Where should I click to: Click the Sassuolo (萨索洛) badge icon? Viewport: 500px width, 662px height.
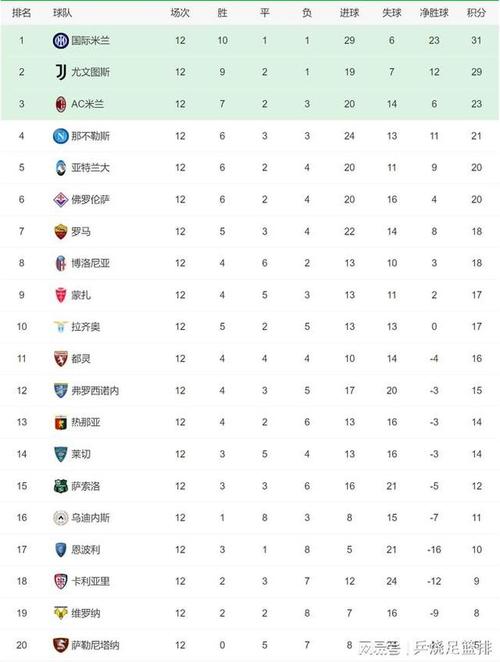61,486
